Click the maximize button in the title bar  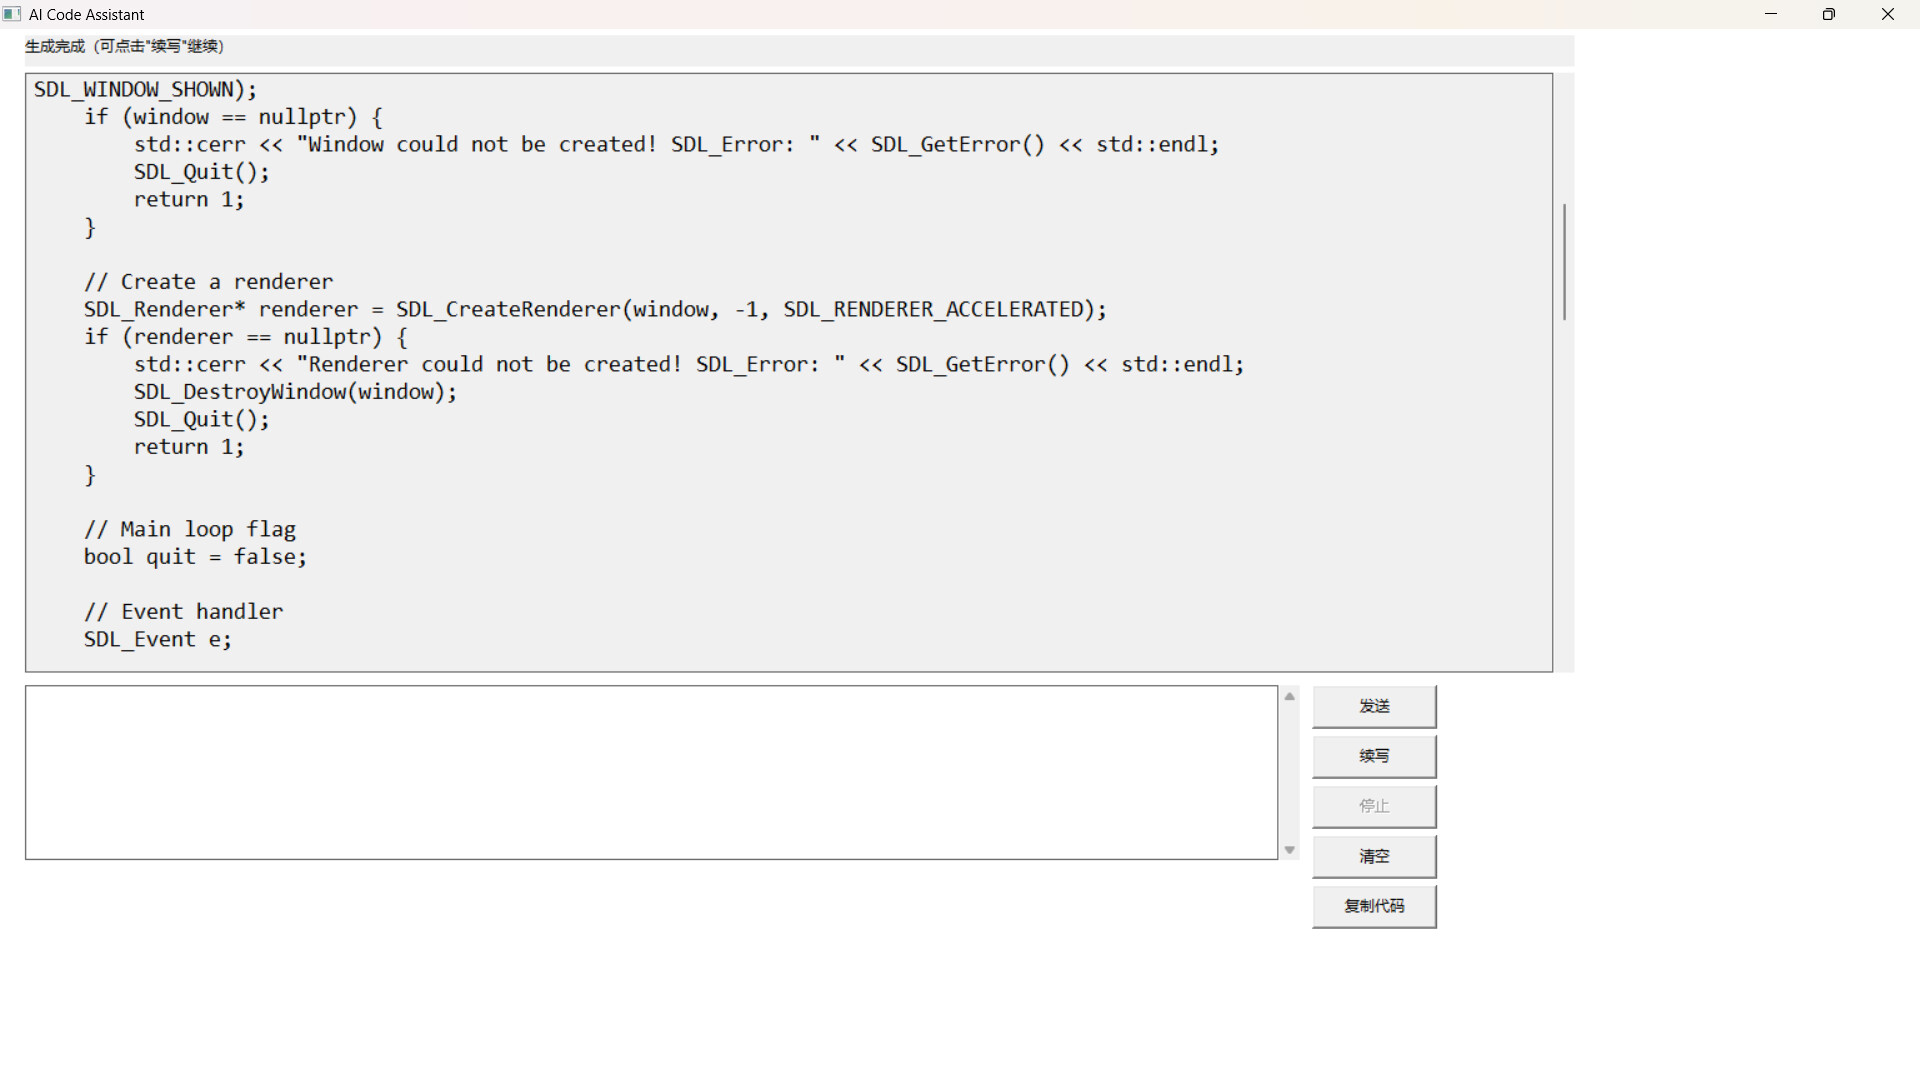[x=1829, y=14]
